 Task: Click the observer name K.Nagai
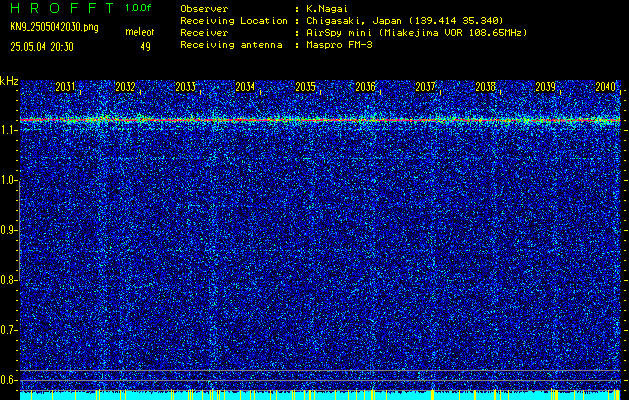[x=326, y=9]
